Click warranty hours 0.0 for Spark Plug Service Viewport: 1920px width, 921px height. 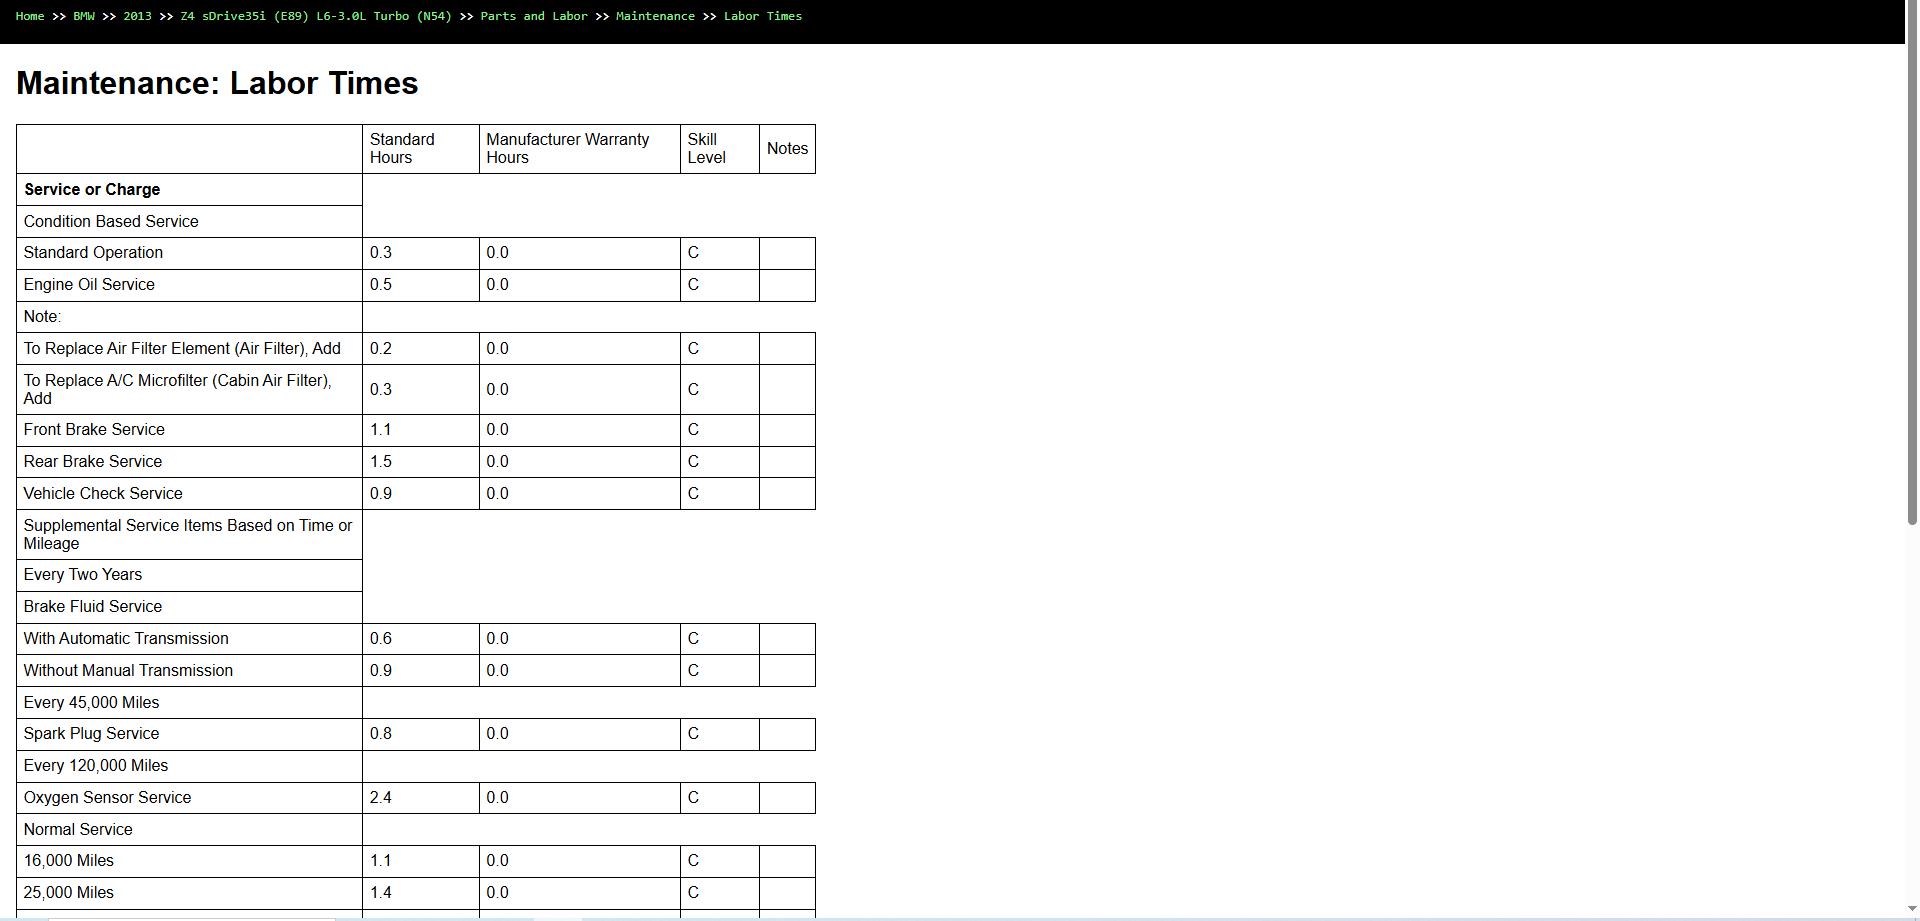point(580,734)
